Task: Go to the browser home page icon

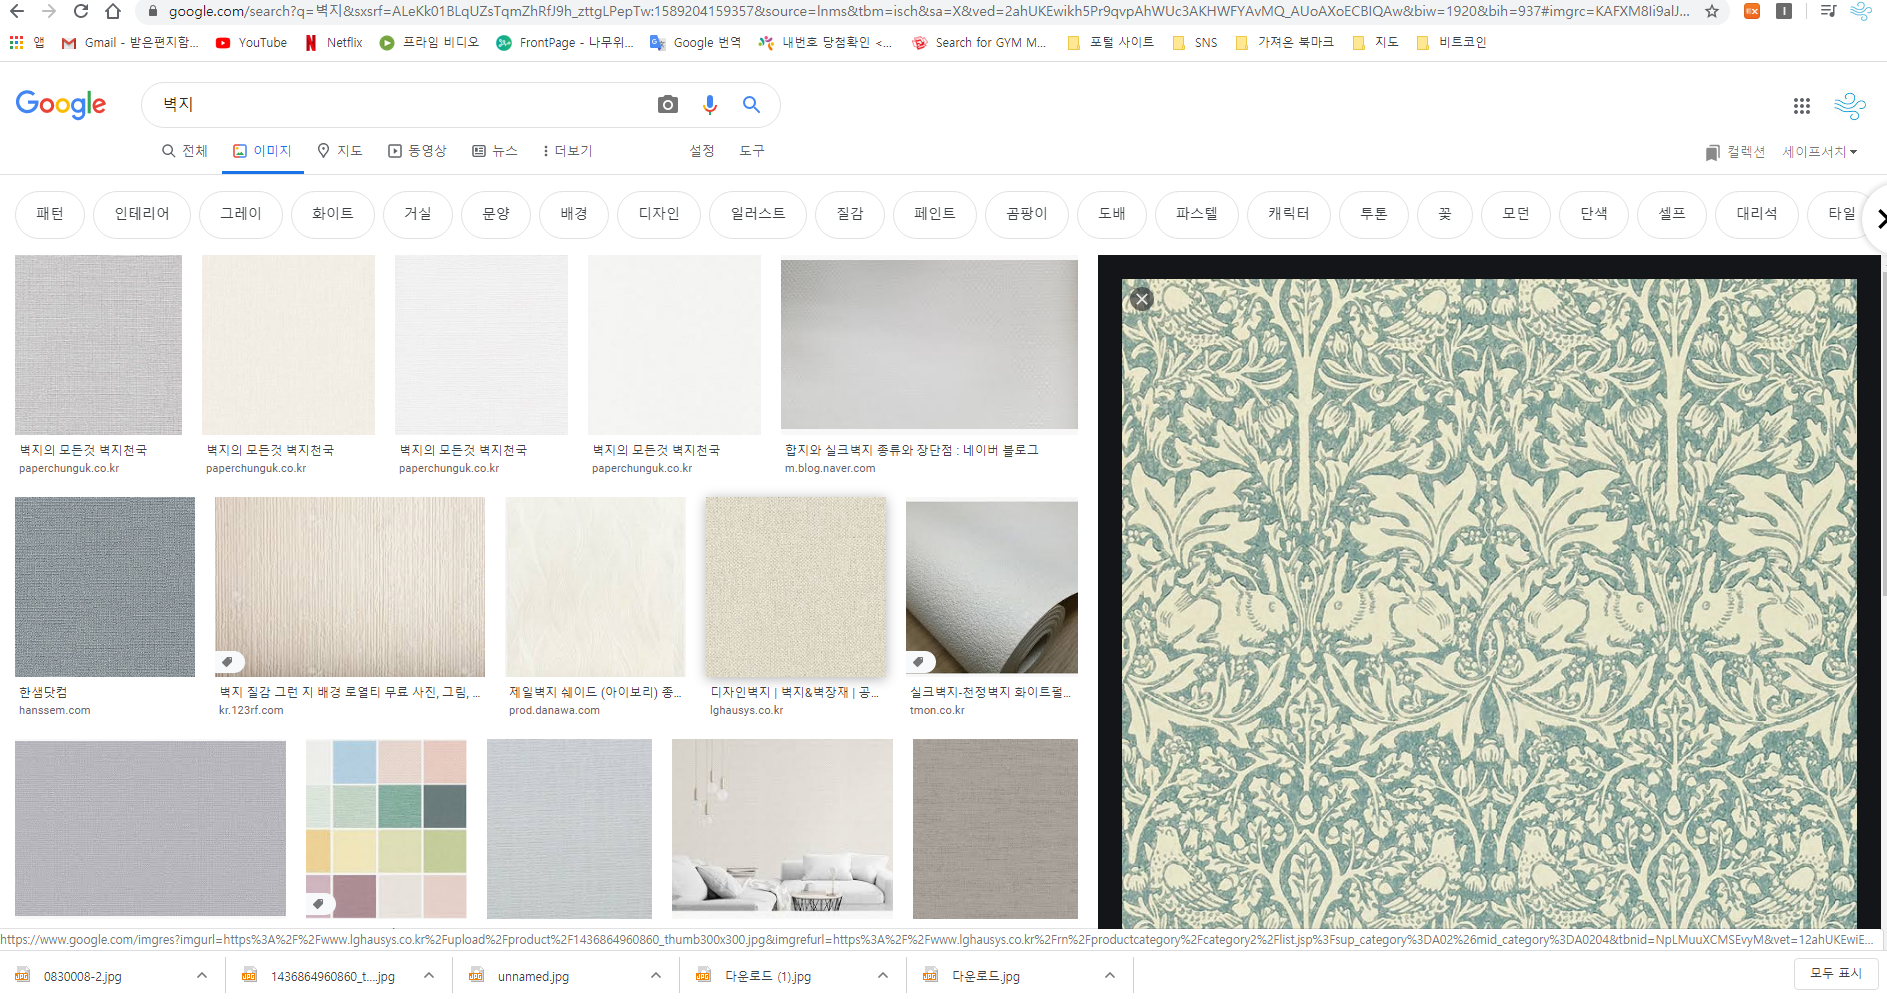Action: pos(113,11)
